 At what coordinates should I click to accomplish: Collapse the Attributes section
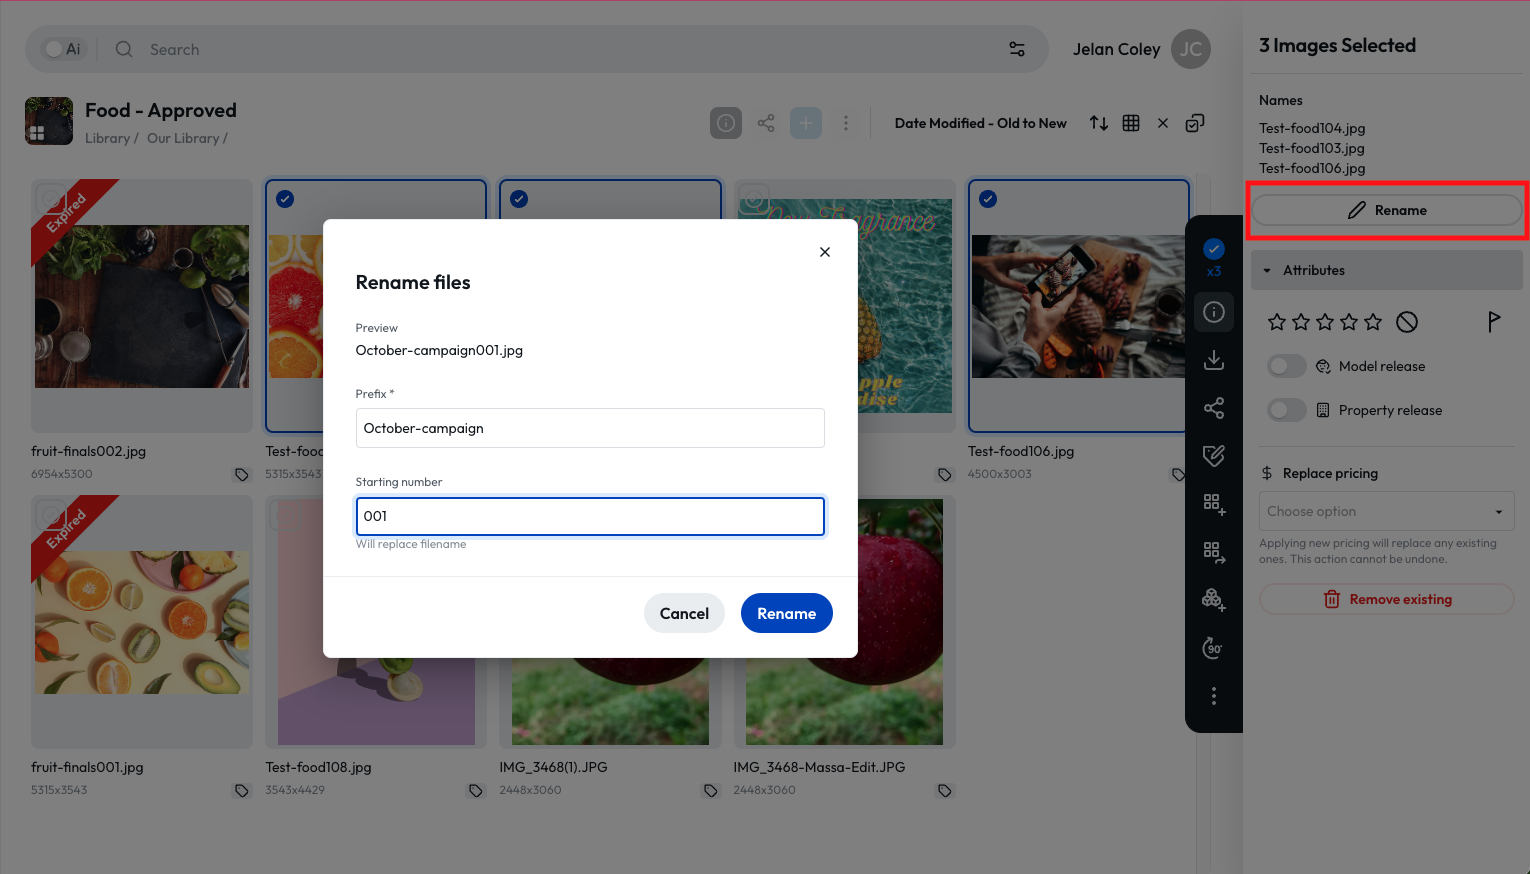[1387, 270]
